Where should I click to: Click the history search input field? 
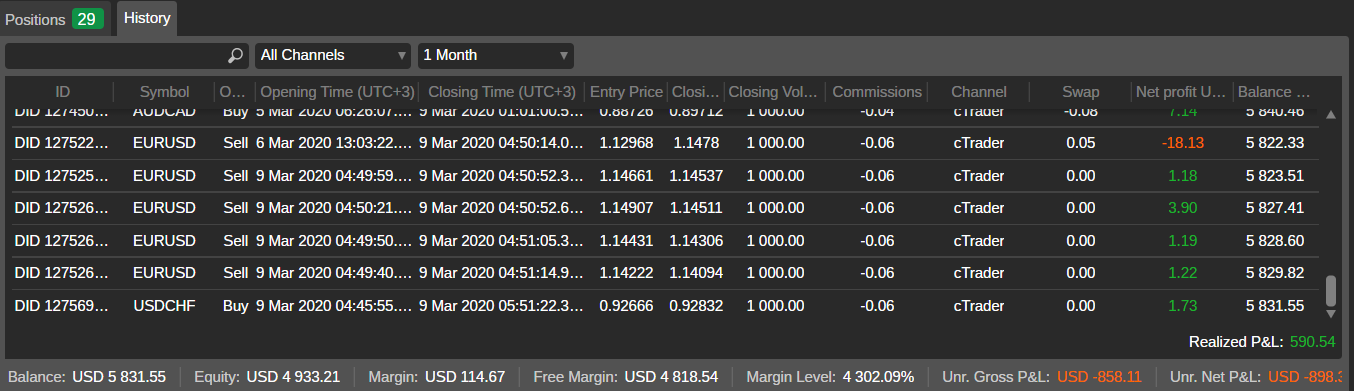tap(116, 55)
